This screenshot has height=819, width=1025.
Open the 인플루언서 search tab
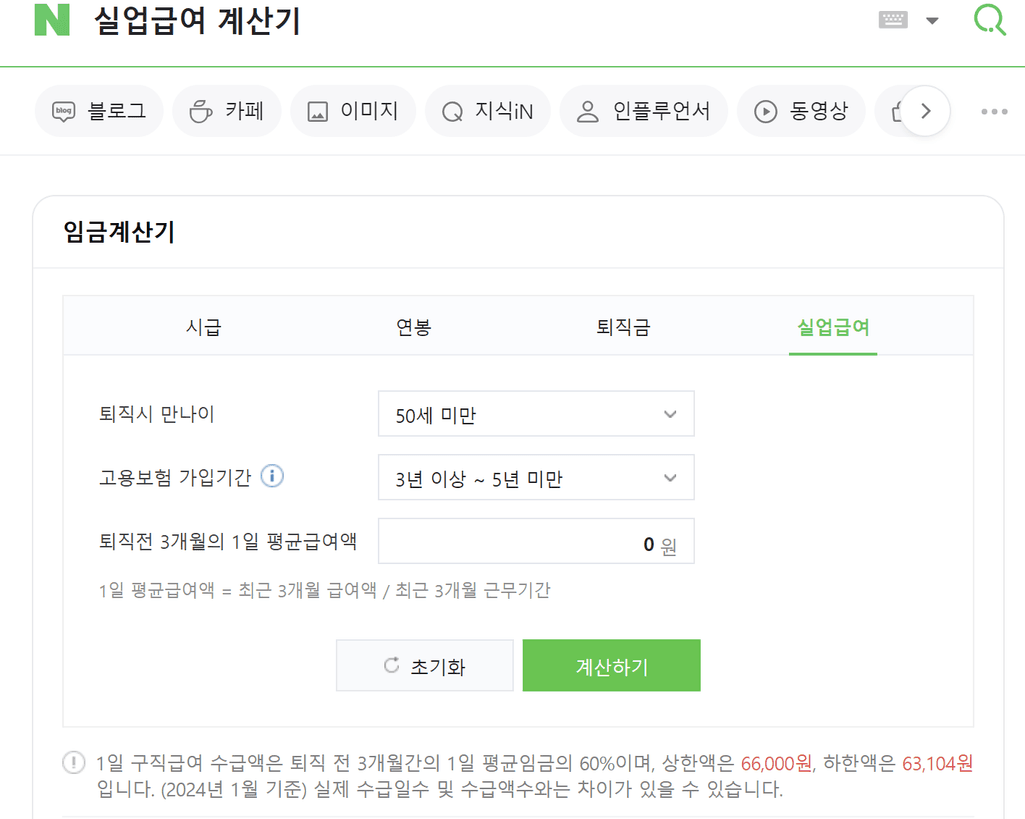point(643,111)
